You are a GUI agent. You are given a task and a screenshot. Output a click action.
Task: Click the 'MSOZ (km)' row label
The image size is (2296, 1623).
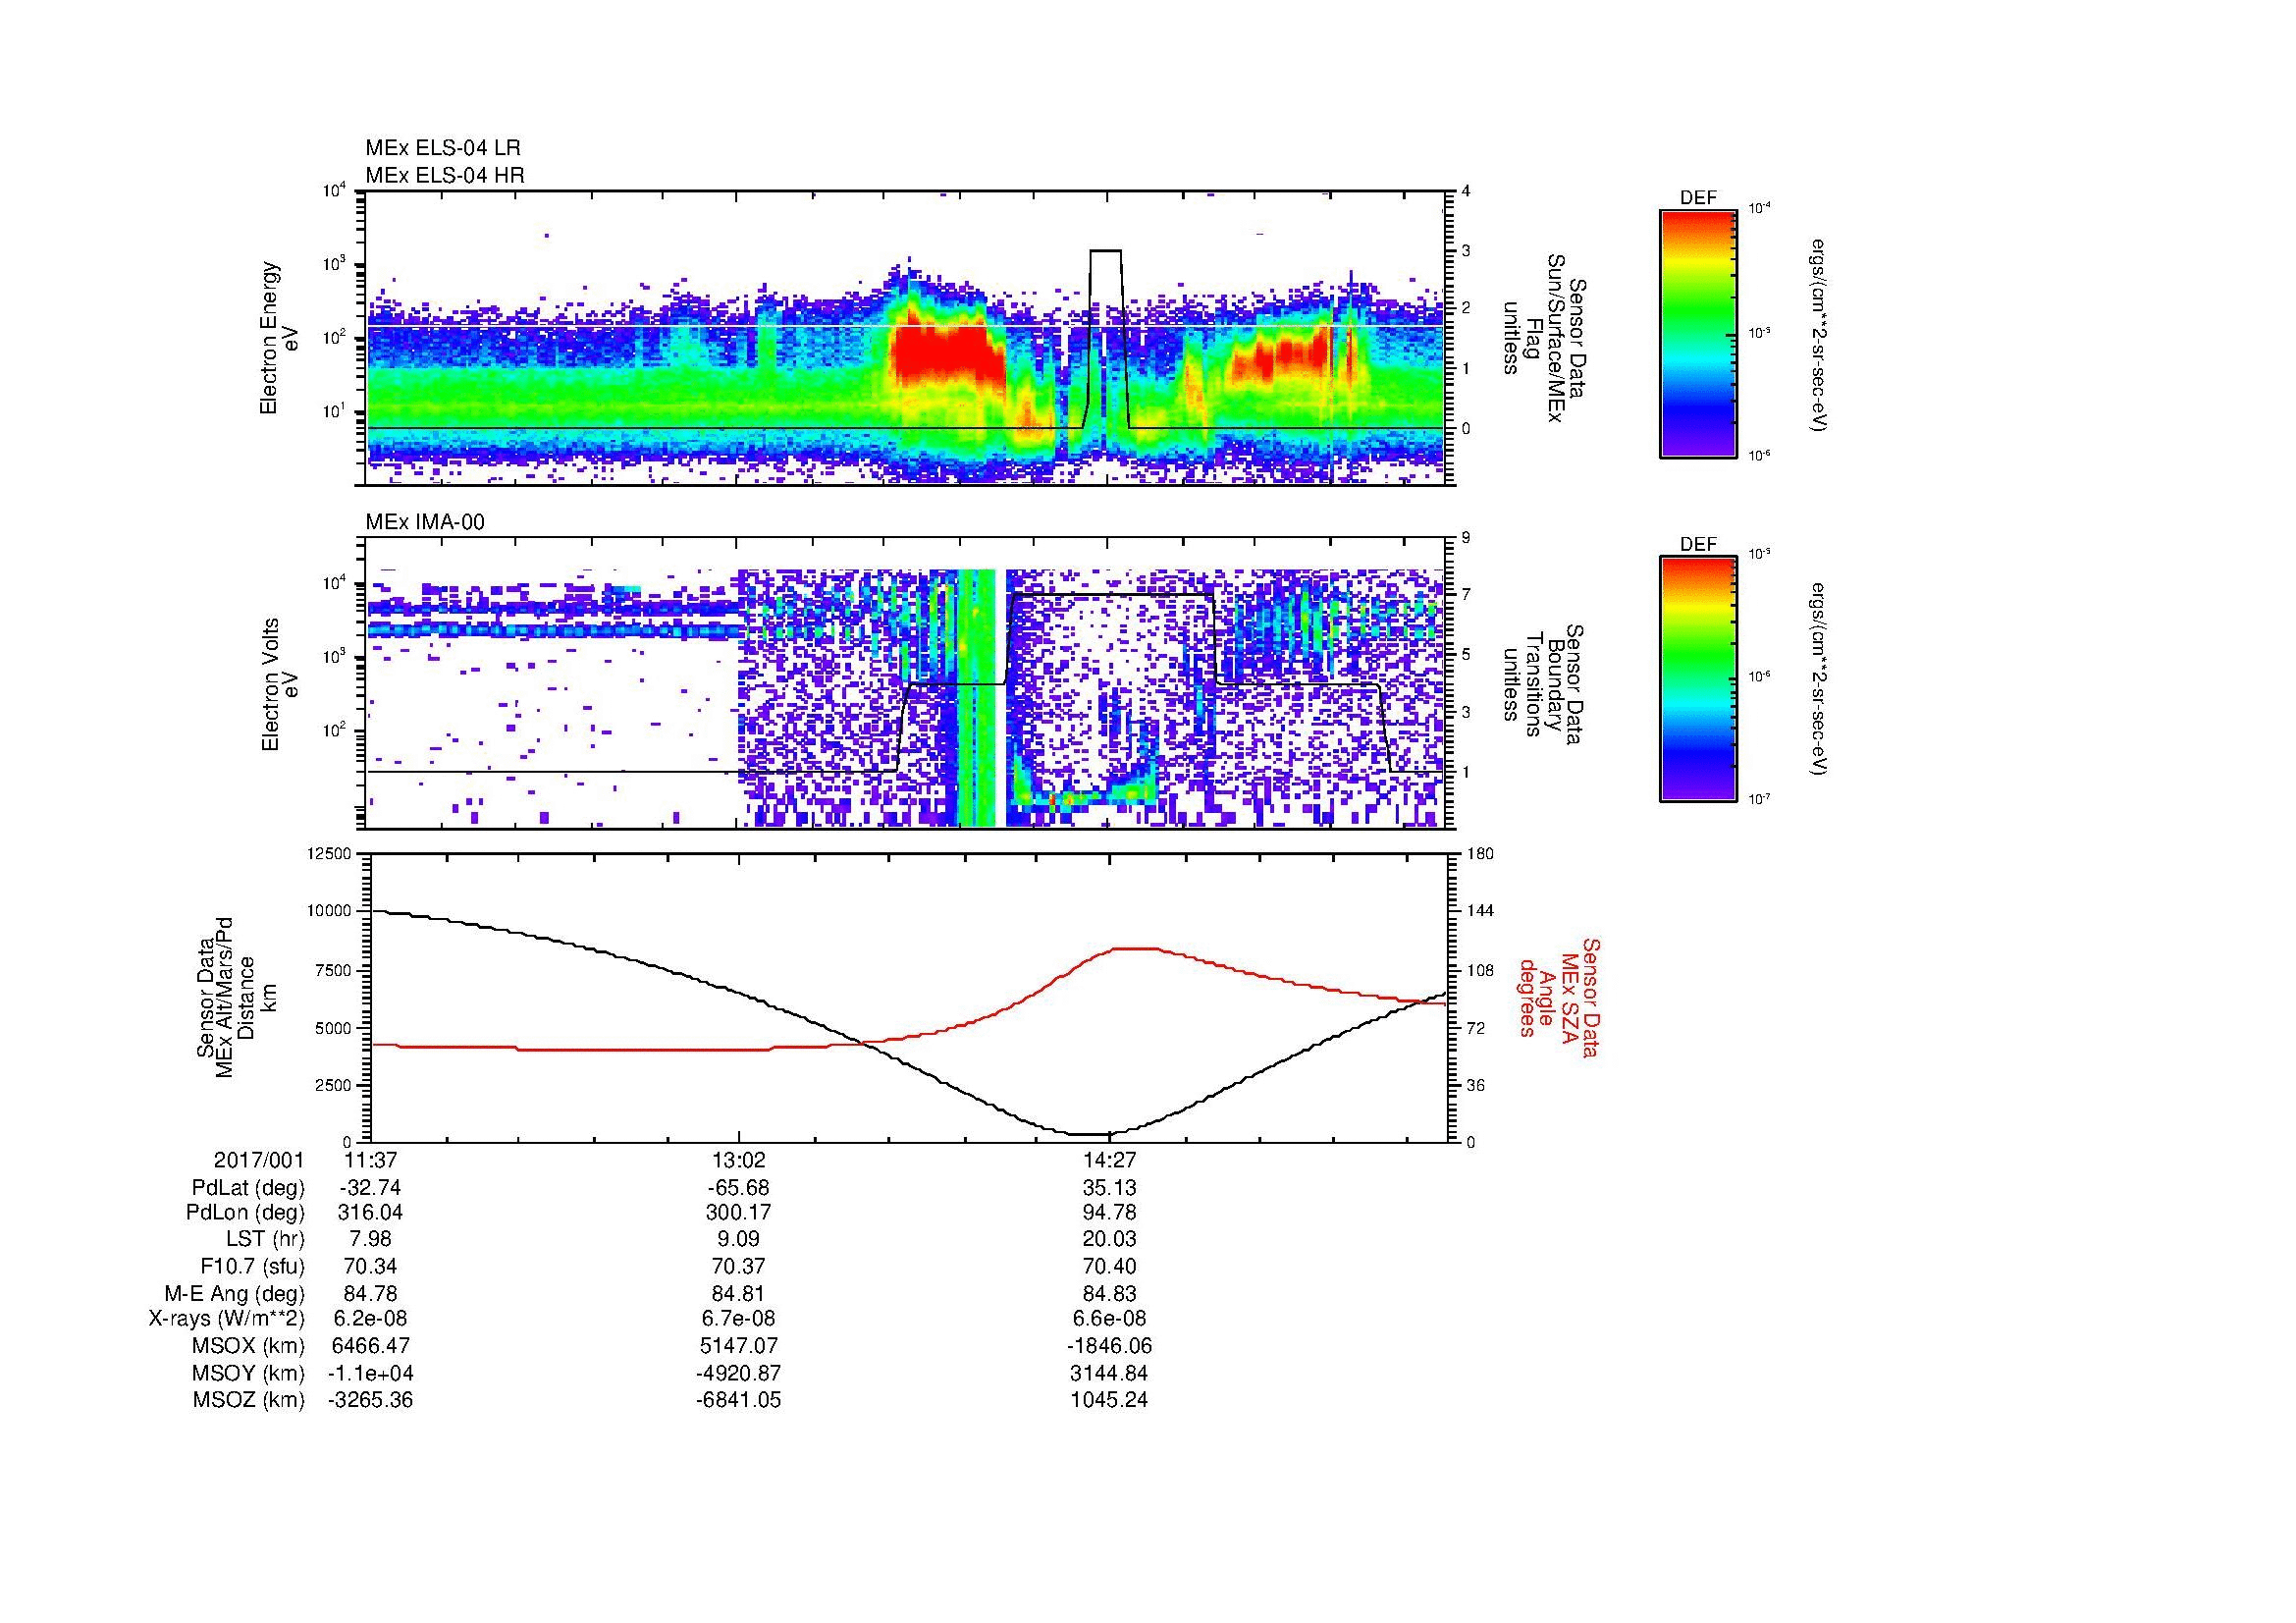[x=249, y=1400]
